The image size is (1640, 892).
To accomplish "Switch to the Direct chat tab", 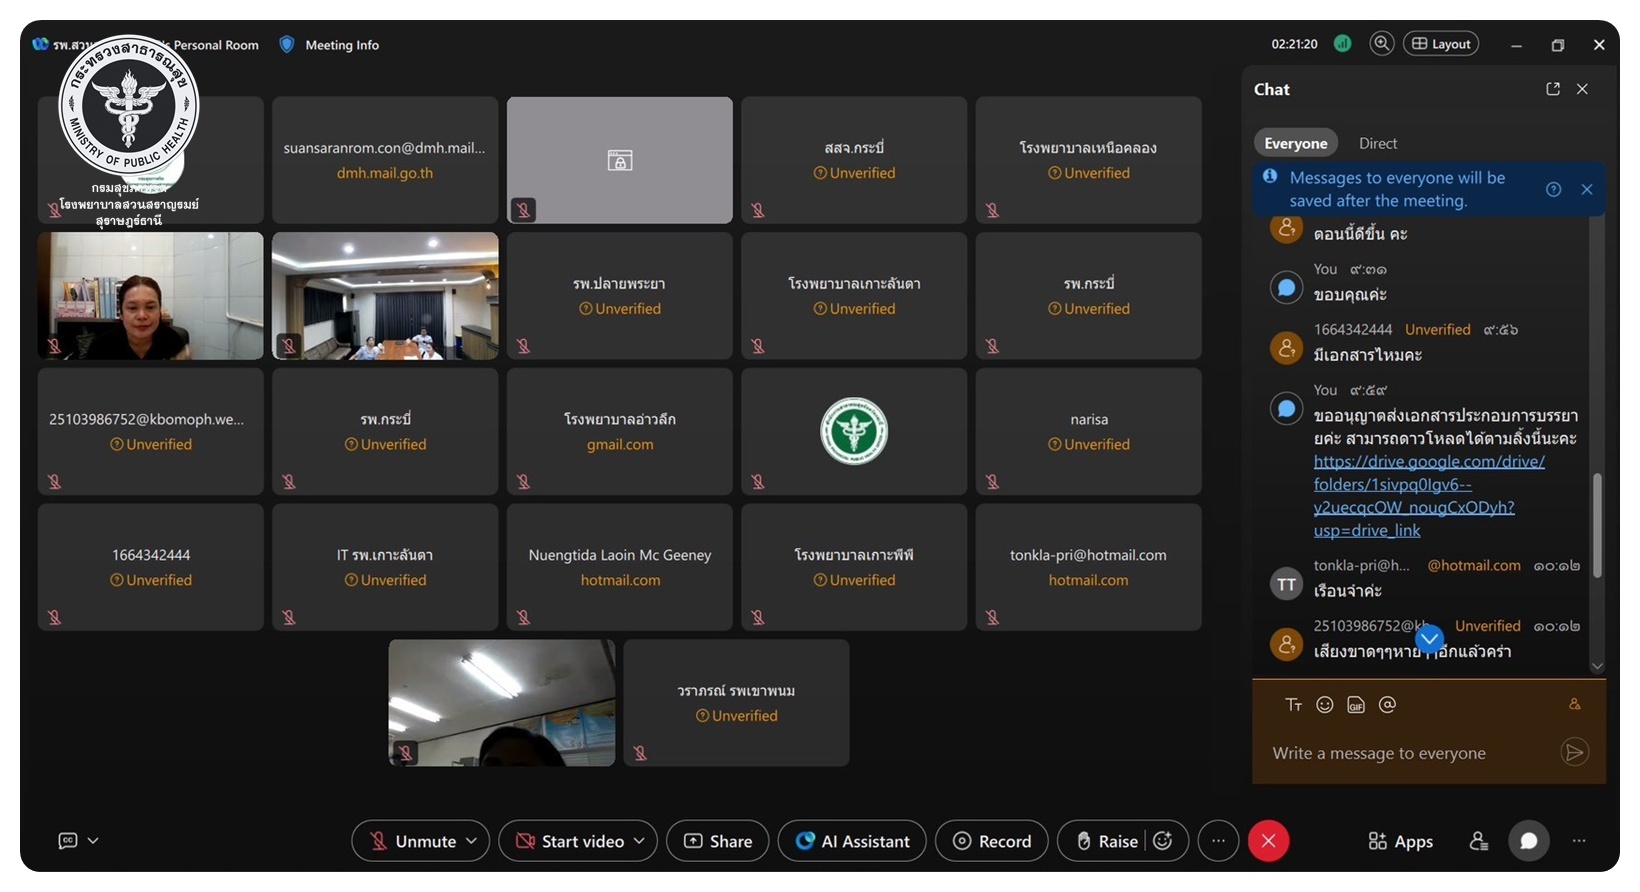I will pos(1377,143).
